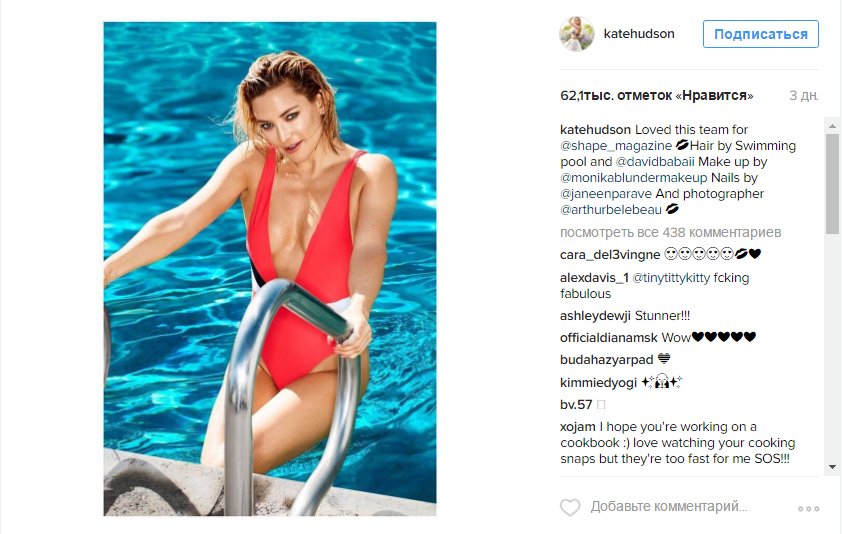
Task: Click the swimsuit pool photo
Action: 270,269
